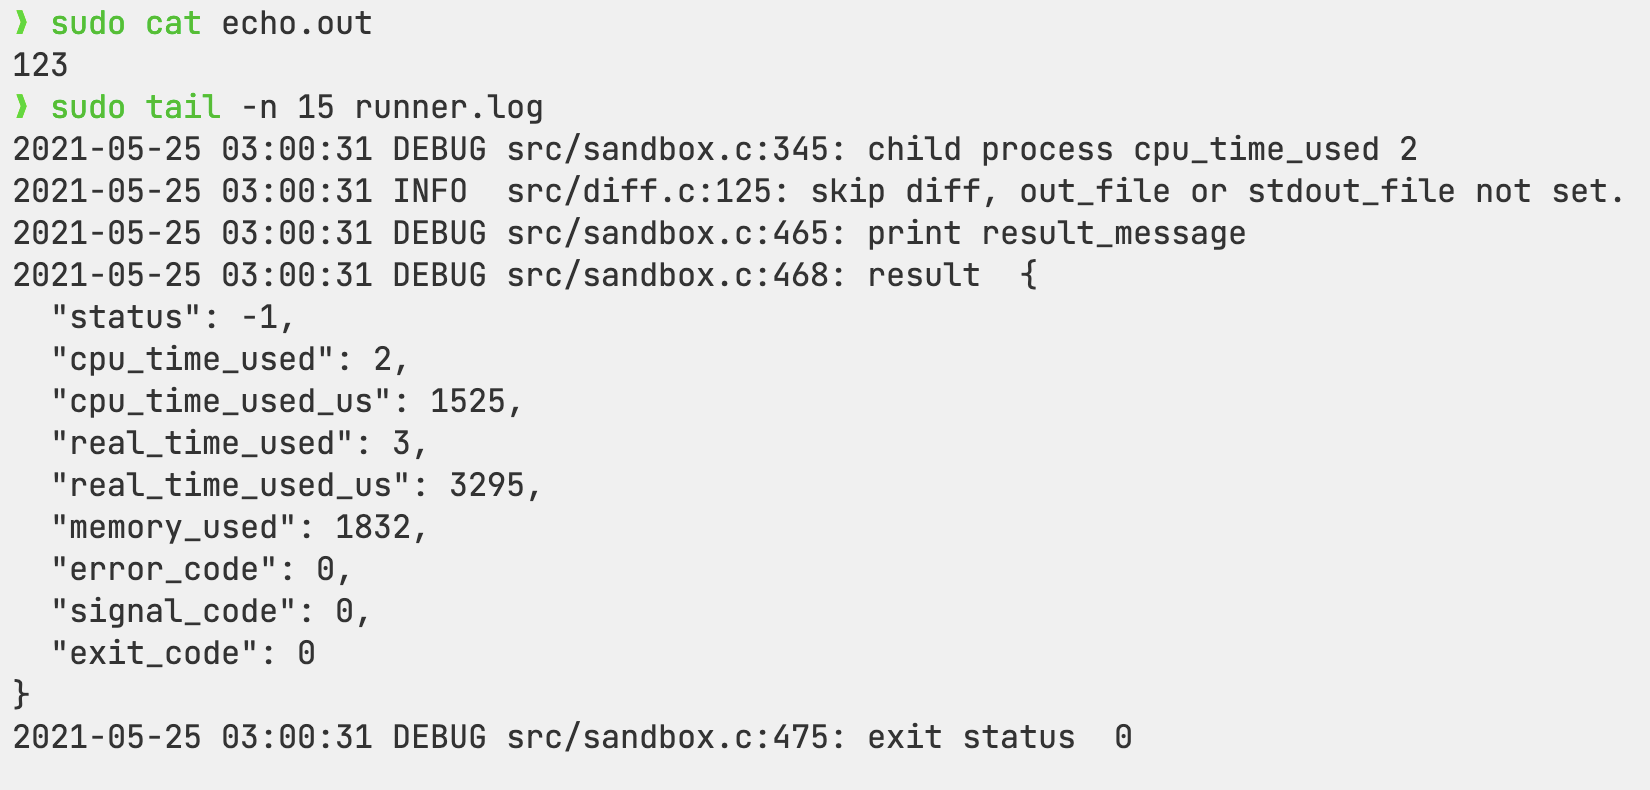Image resolution: width=1650 pixels, height=790 pixels.
Task: Click the 'src/sandbox.c:468:' source reference
Action: [676, 275]
